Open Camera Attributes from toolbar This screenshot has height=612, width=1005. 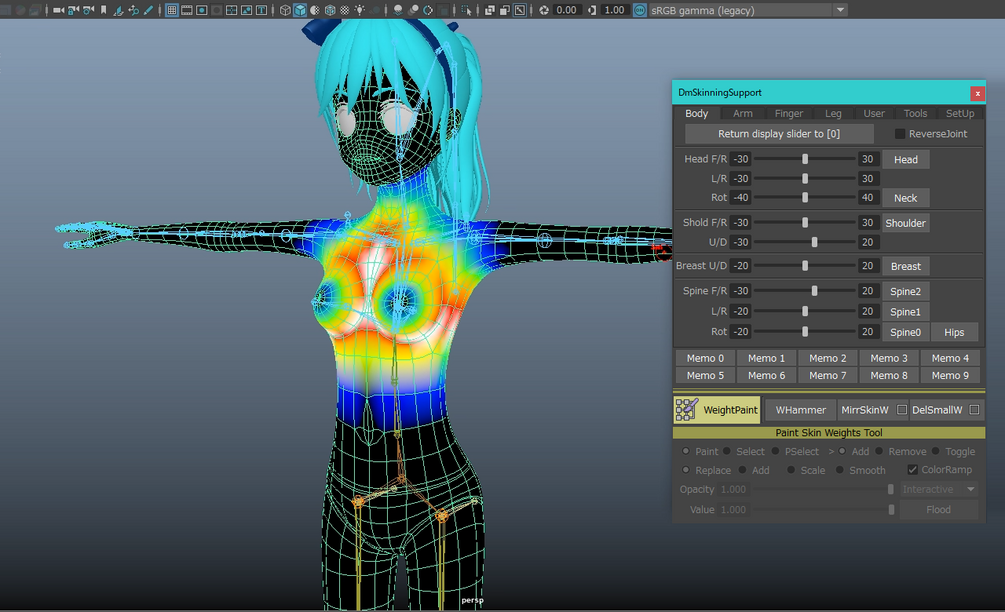pos(88,10)
